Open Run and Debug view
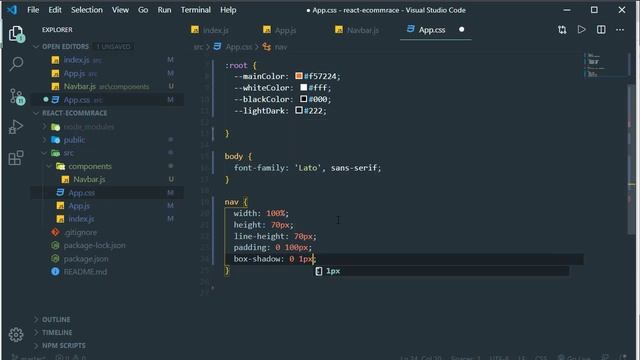The width and height of the screenshot is (640, 360). (16, 127)
